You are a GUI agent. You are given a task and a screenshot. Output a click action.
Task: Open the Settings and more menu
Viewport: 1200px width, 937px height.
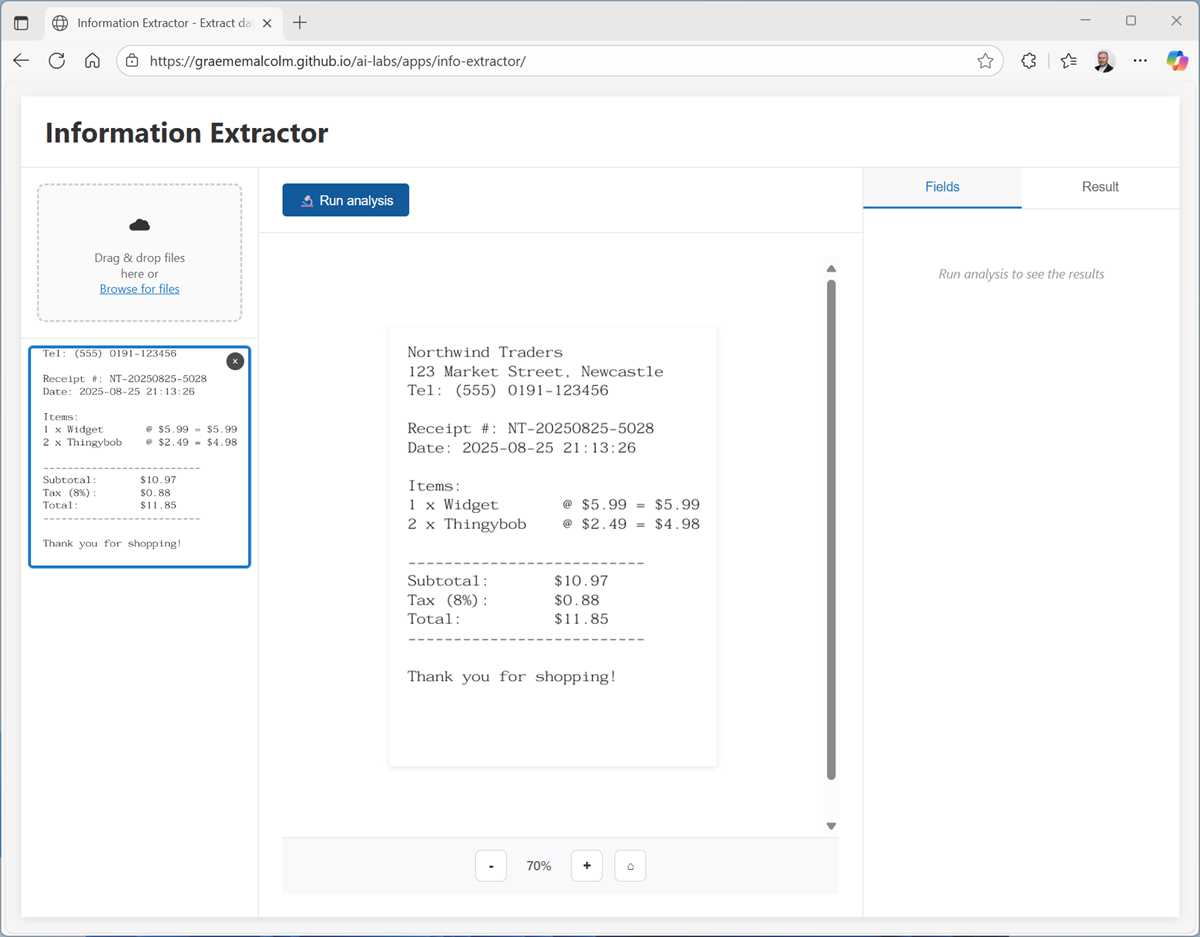(x=1140, y=60)
